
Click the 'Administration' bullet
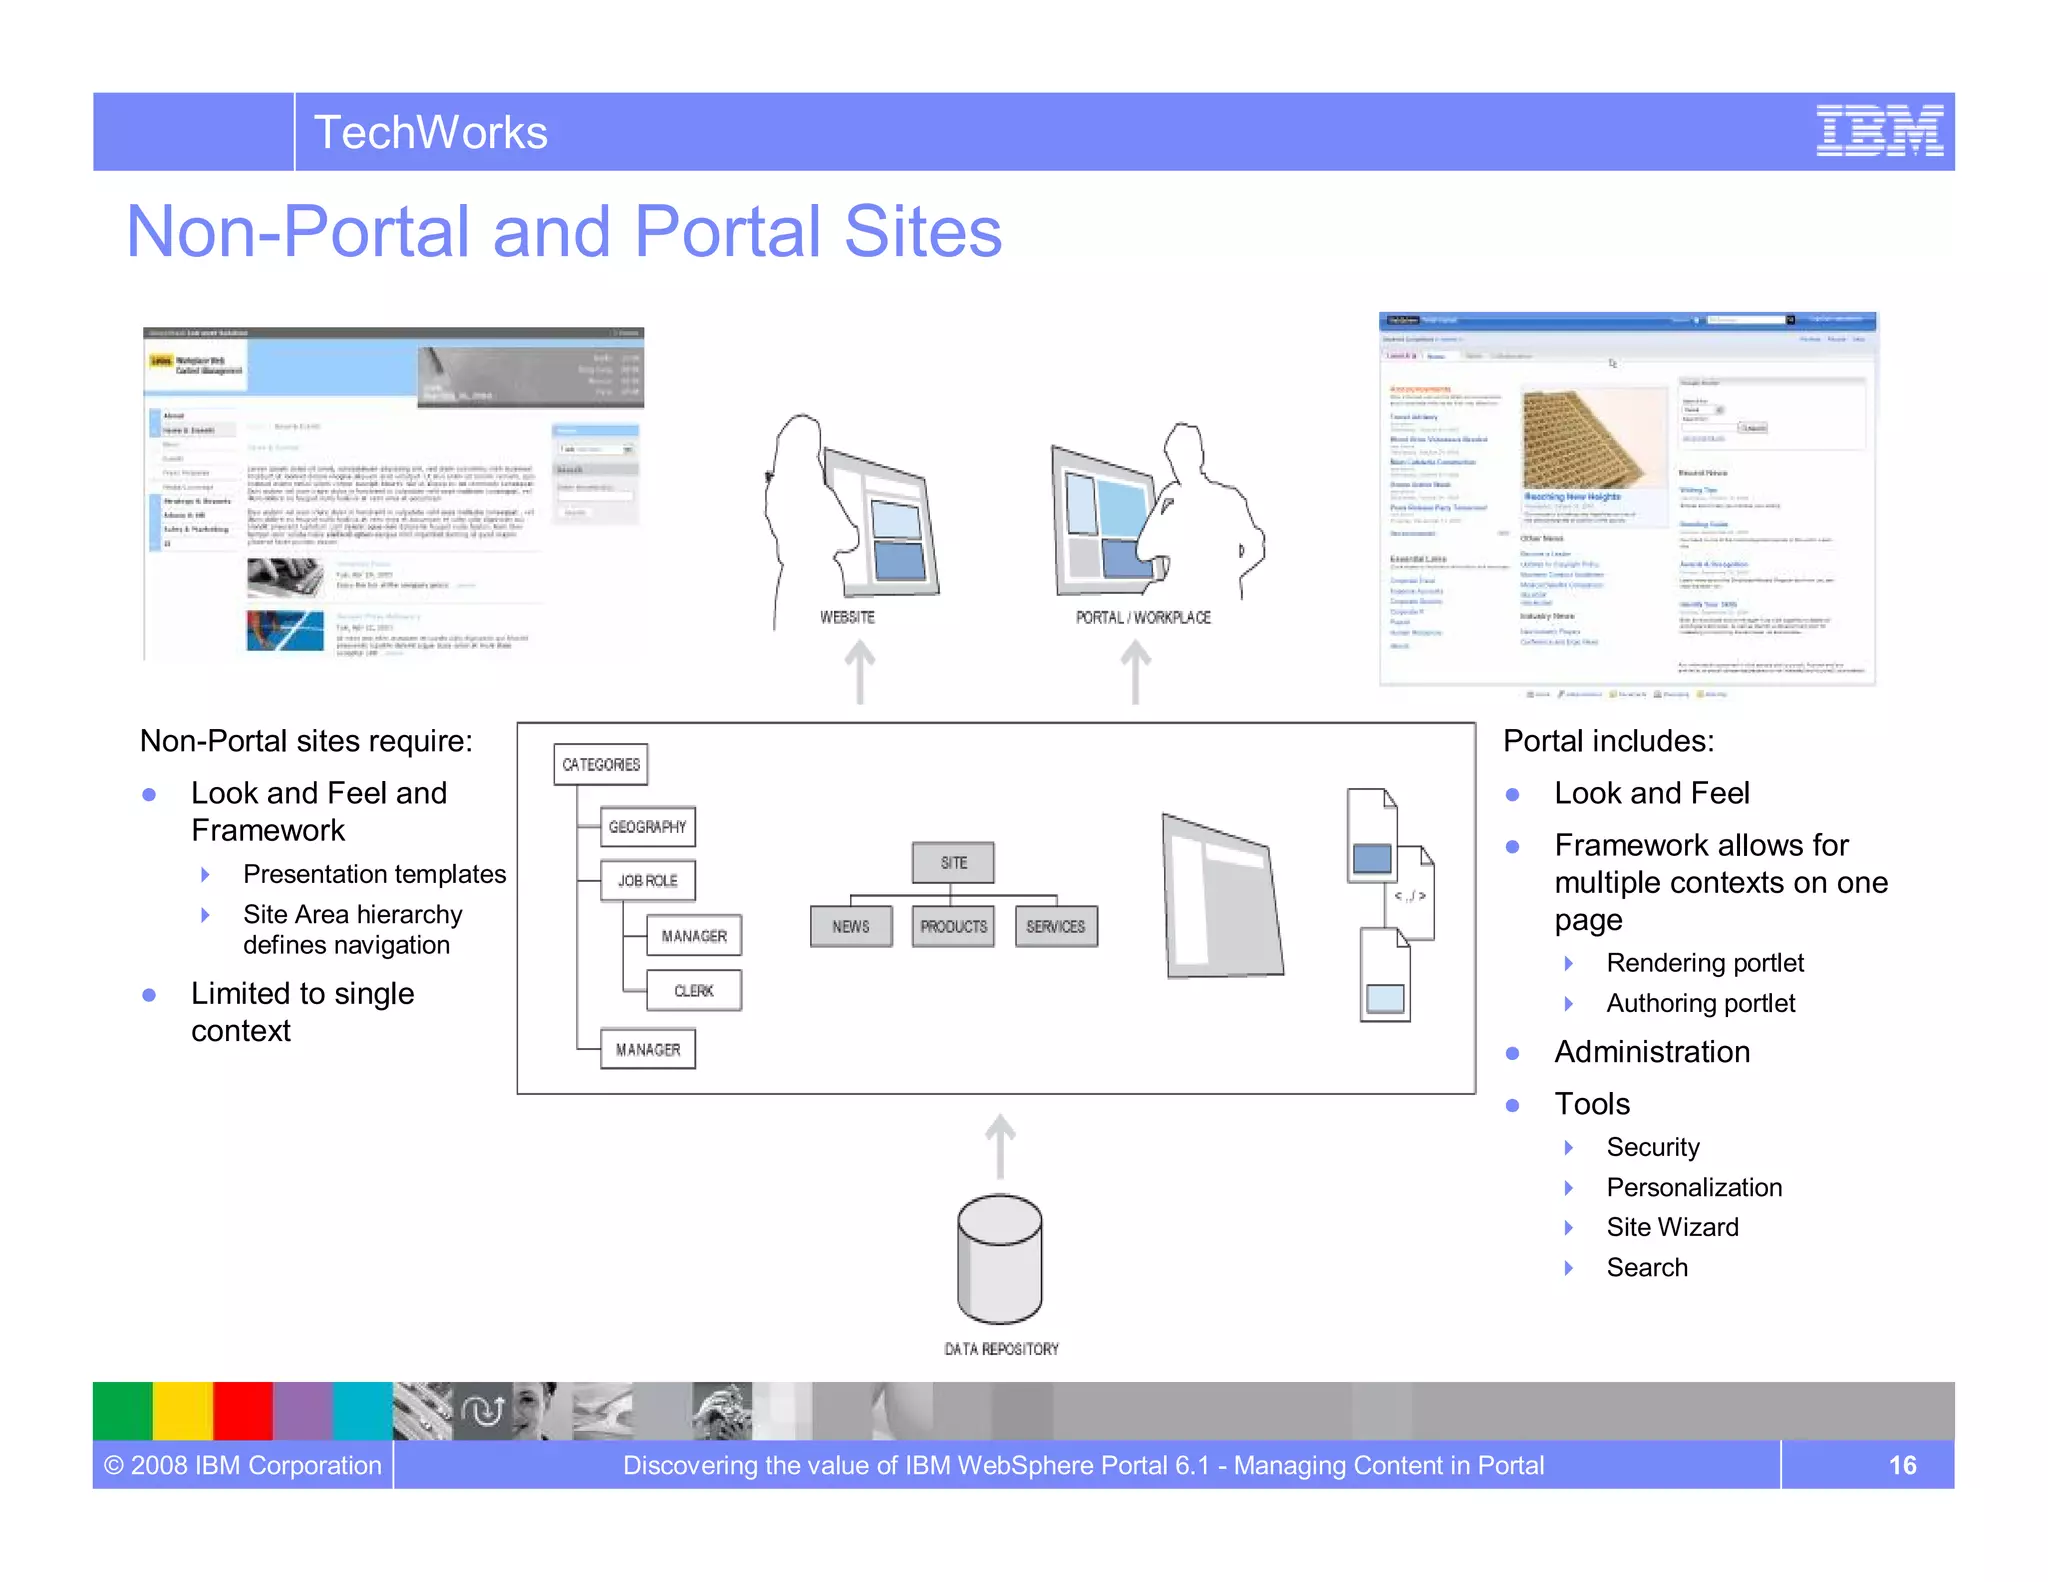(1652, 1052)
